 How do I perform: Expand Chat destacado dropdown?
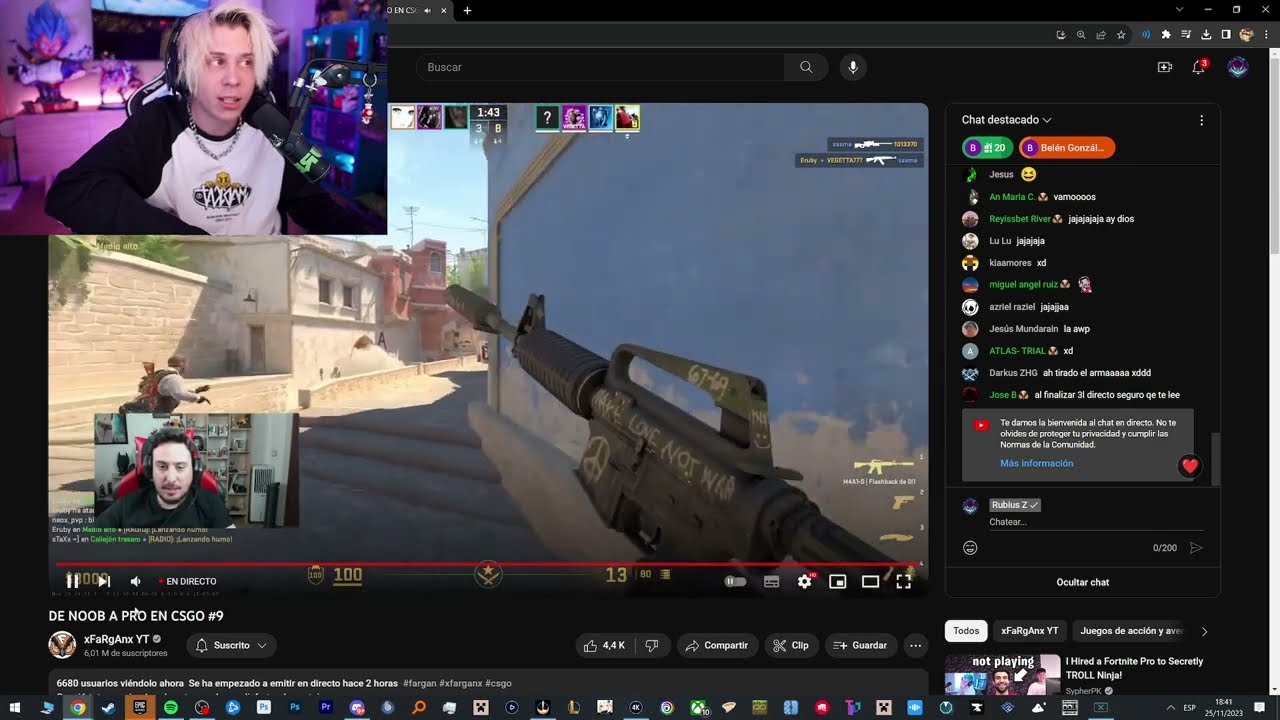(1006, 120)
